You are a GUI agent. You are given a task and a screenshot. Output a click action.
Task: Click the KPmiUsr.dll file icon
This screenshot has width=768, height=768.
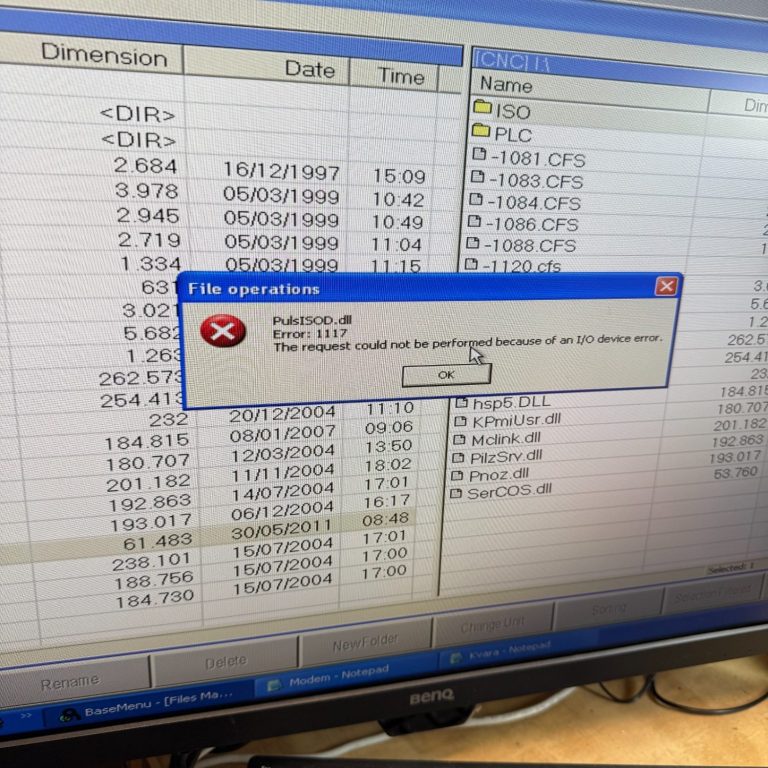coord(460,421)
